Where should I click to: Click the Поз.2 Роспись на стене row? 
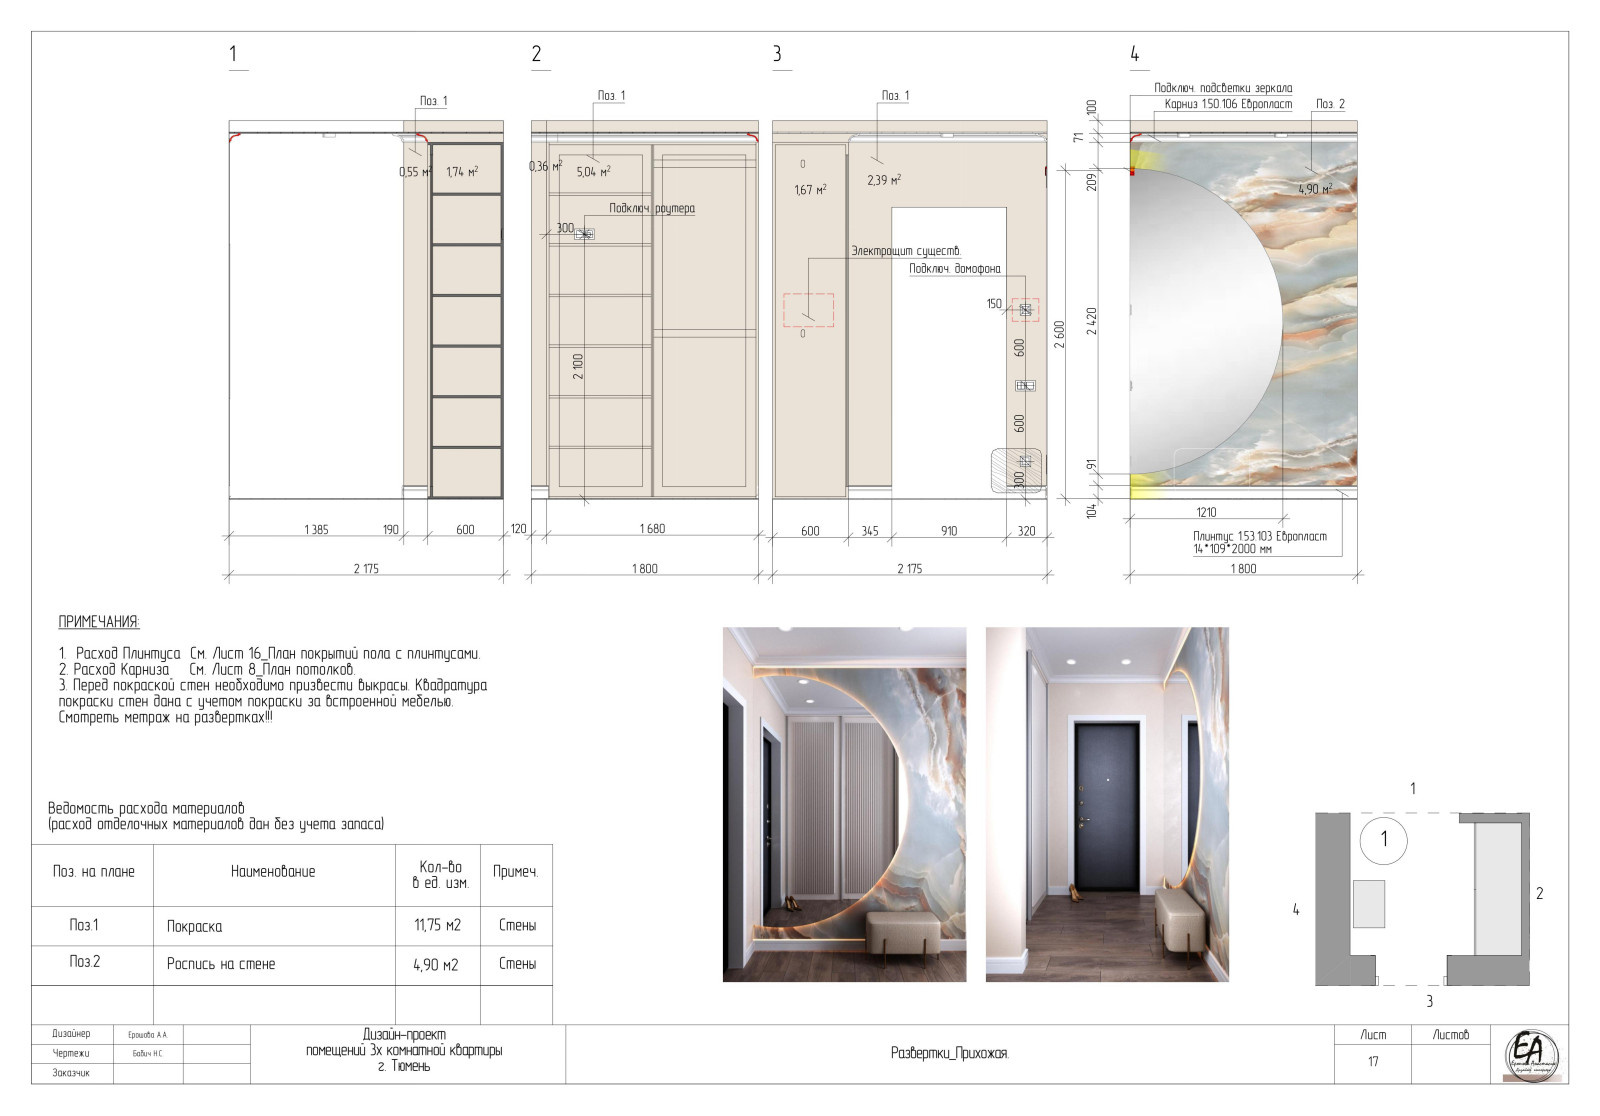click(292, 965)
